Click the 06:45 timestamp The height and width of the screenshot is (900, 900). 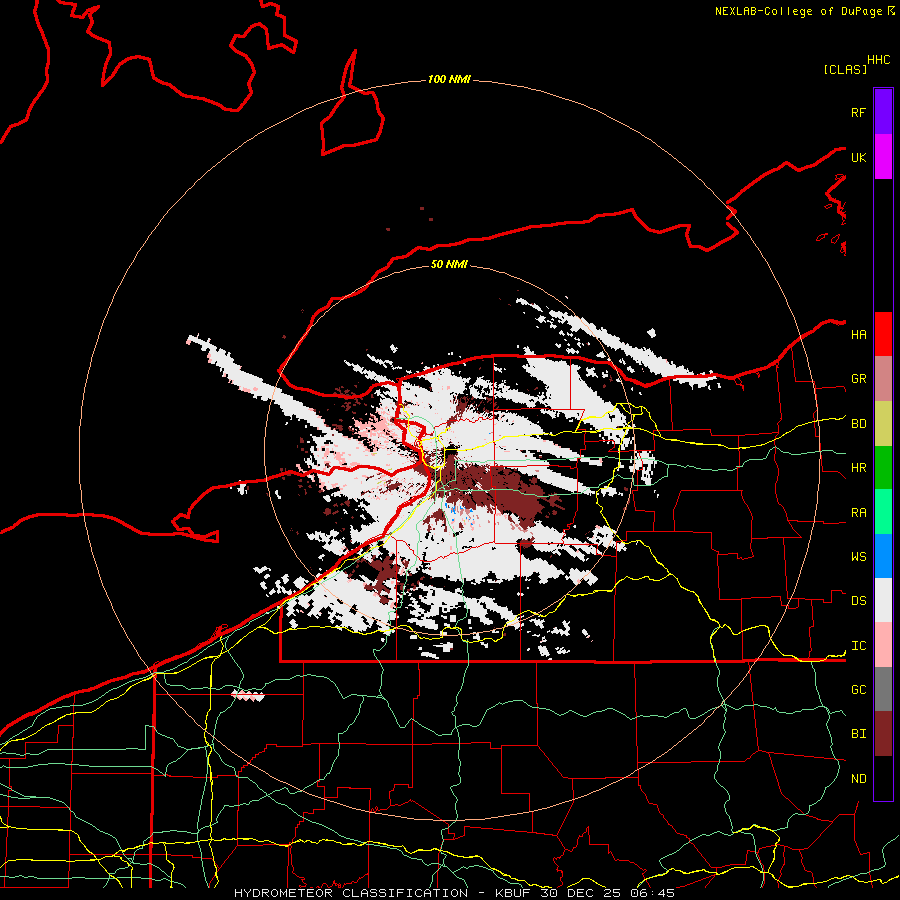coord(652,893)
